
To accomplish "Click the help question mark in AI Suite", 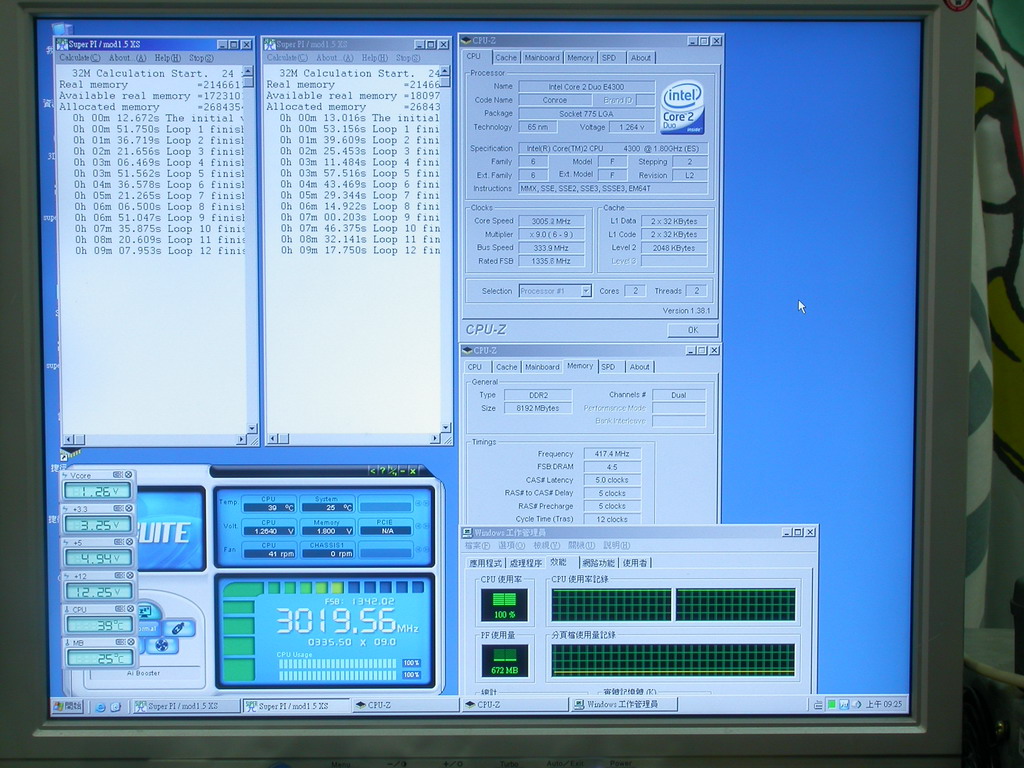I will [383, 471].
